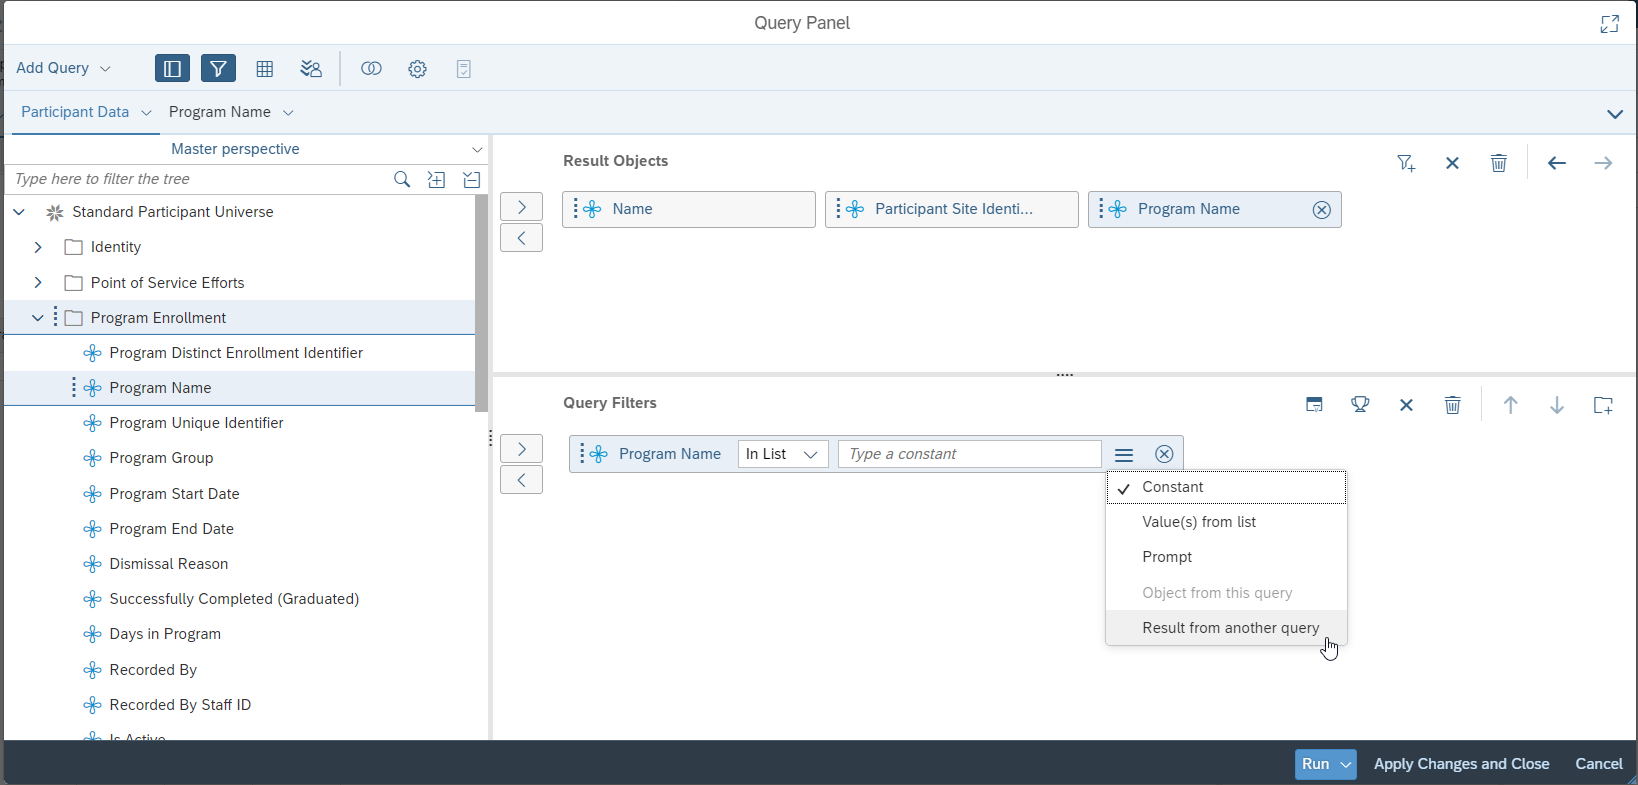Click the universe tree vertical scrollbar
The height and width of the screenshot is (785, 1638).
pos(481,303)
